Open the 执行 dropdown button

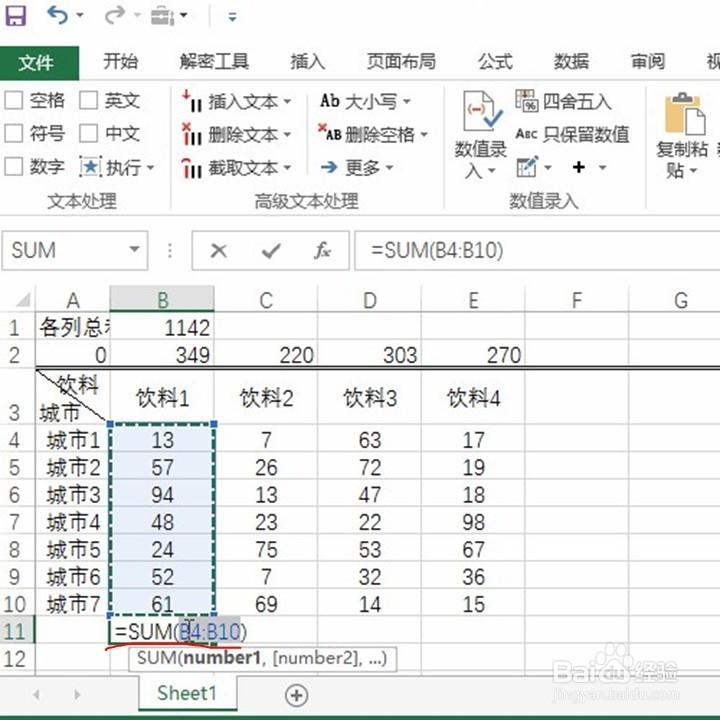[117, 168]
